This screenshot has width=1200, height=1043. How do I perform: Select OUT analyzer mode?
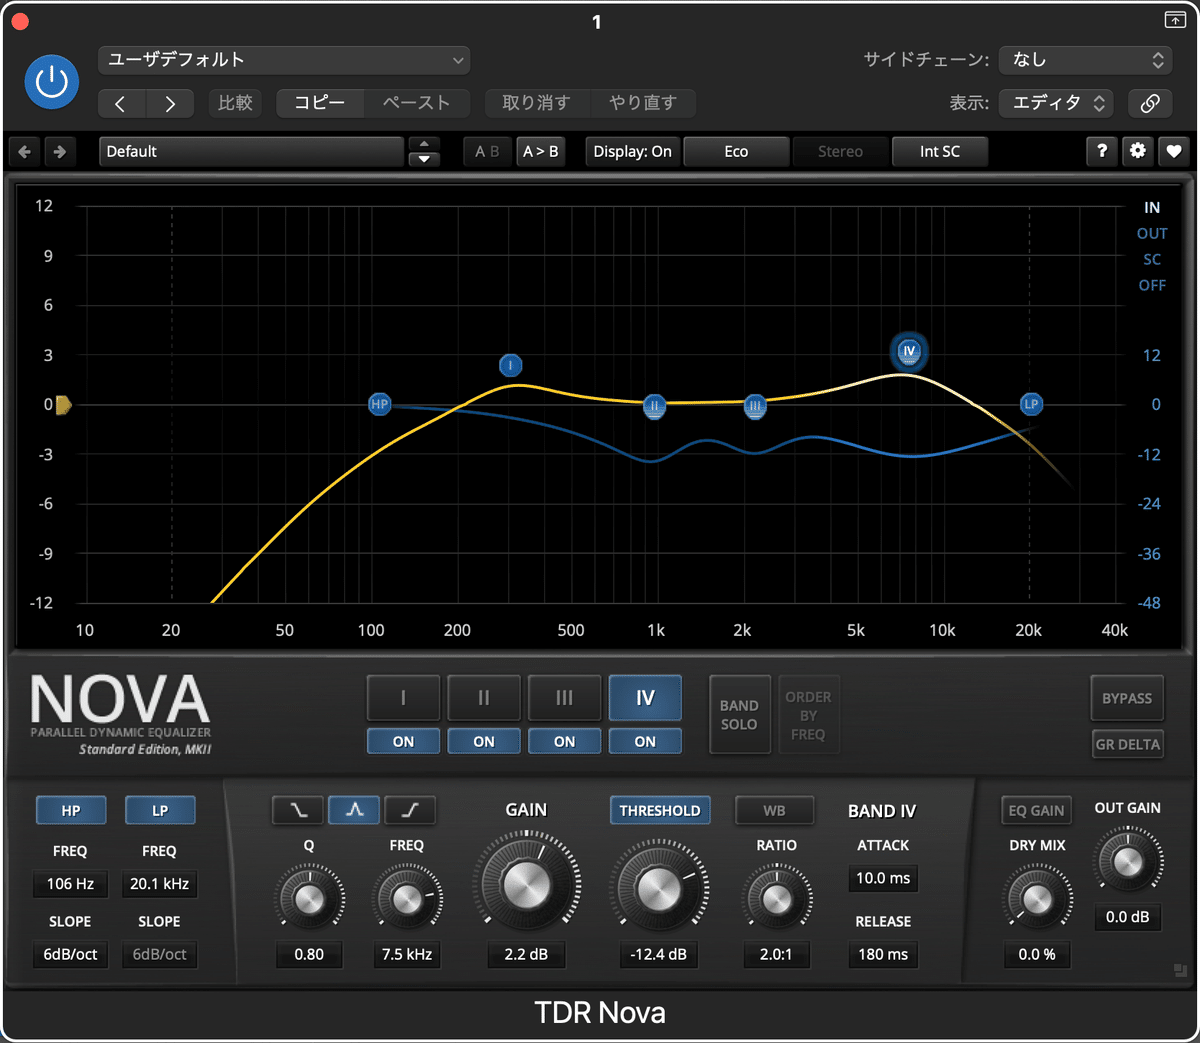click(1152, 234)
